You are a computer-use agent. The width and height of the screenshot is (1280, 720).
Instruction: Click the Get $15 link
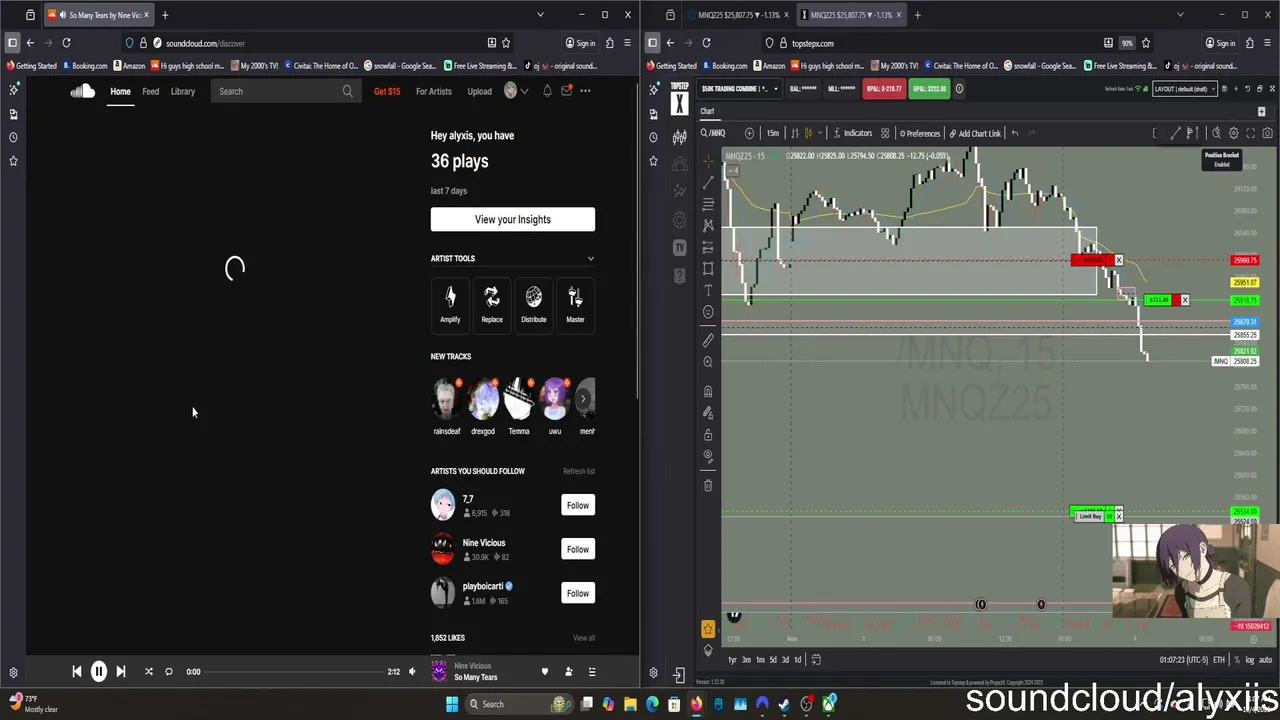pos(387,91)
